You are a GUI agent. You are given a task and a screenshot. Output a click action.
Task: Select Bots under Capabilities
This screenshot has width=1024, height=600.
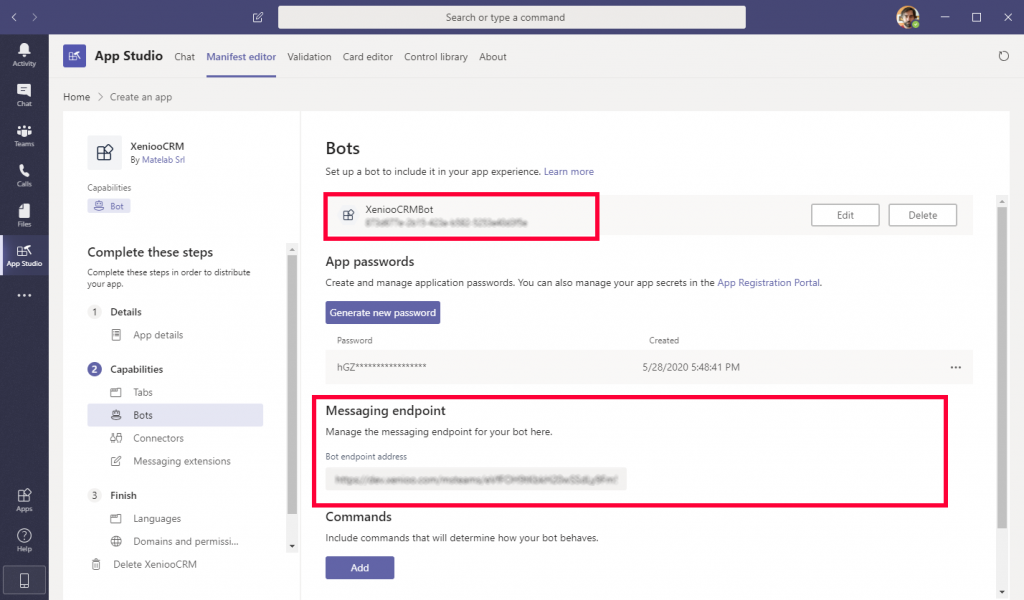tap(175, 415)
